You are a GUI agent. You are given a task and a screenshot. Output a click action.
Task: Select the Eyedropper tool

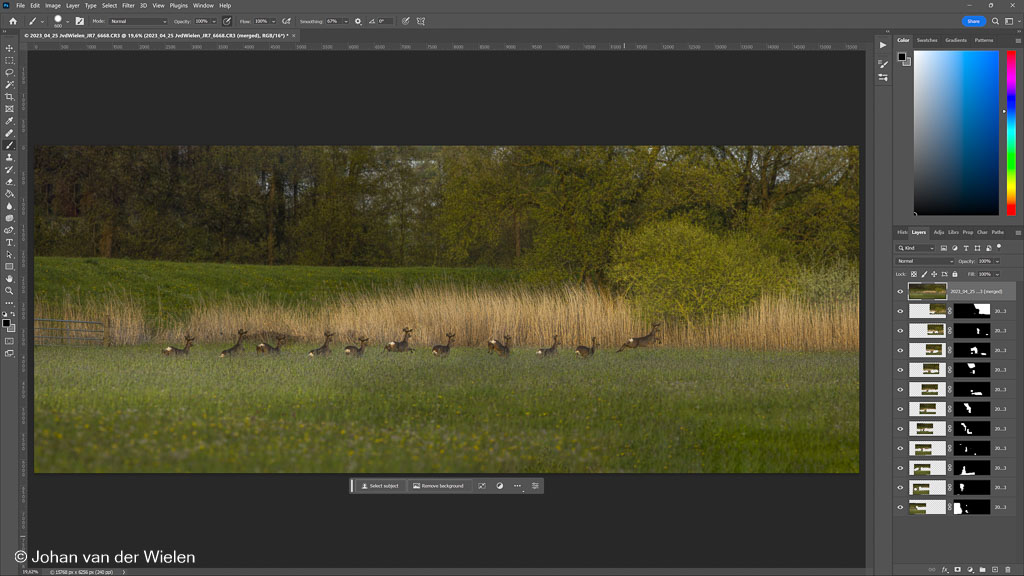point(10,121)
